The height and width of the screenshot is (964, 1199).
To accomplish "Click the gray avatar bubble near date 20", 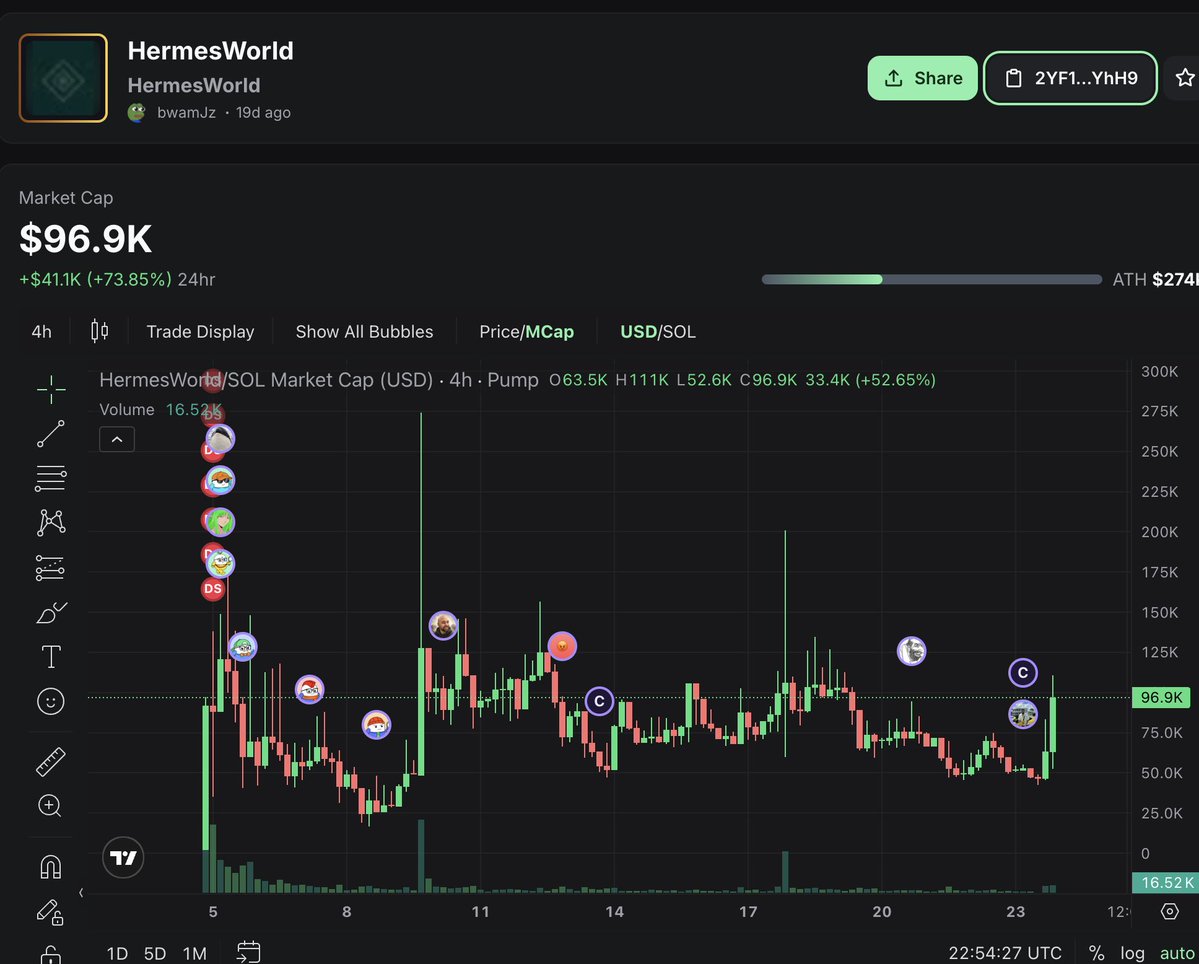I will click(911, 651).
